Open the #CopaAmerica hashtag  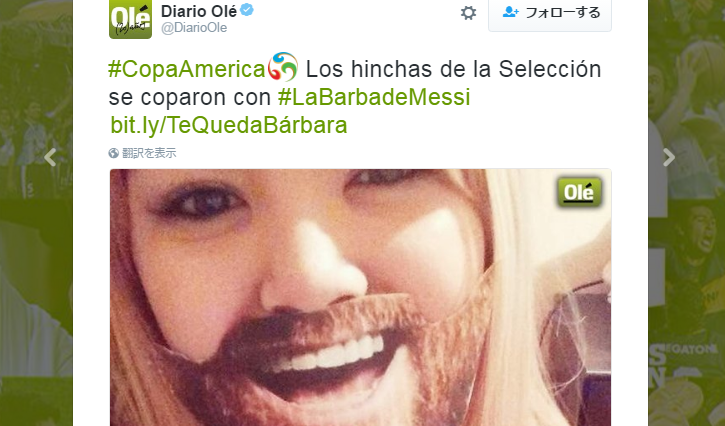[x=187, y=69]
